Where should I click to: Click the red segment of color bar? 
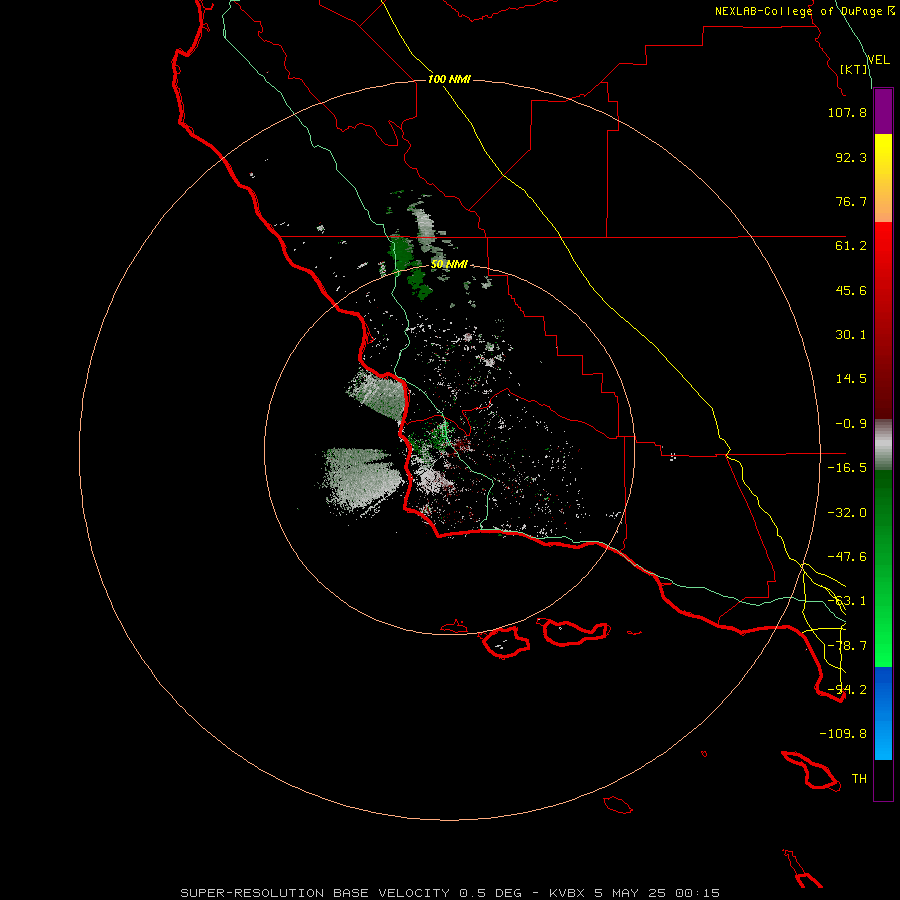tap(883, 320)
